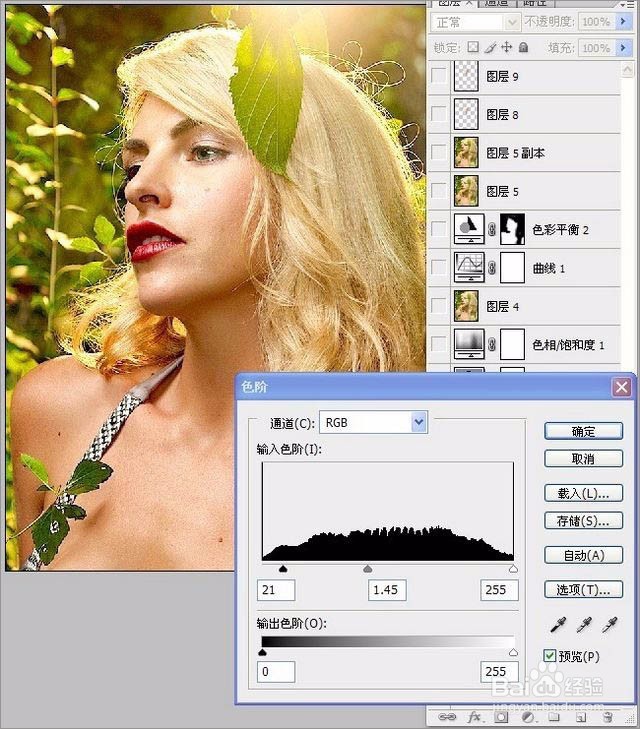The height and width of the screenshot is (729, 640).
Task: Pick the black point eyedropper in Levels
Action: pos(558,625)
